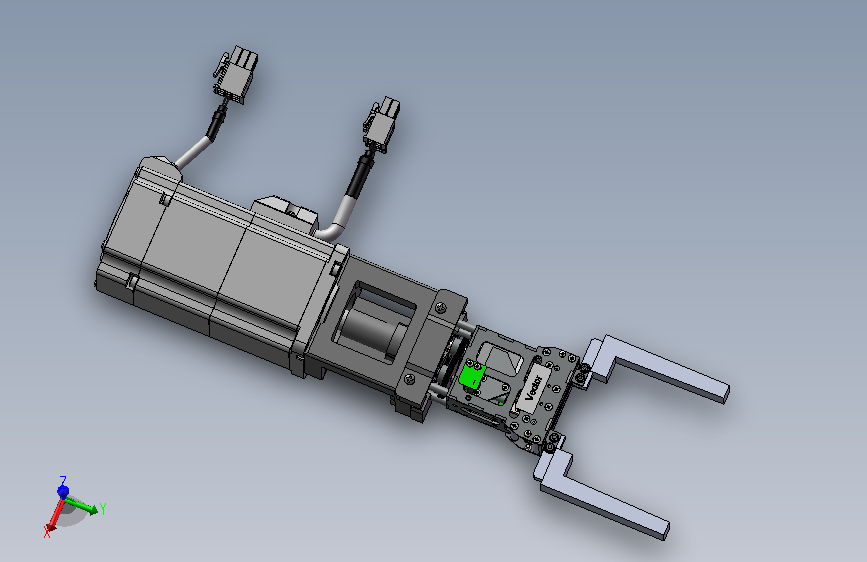This screenshot has width=867, height=562.
Task: Select the white Vector label plate
Action: (x=532, y=387)
